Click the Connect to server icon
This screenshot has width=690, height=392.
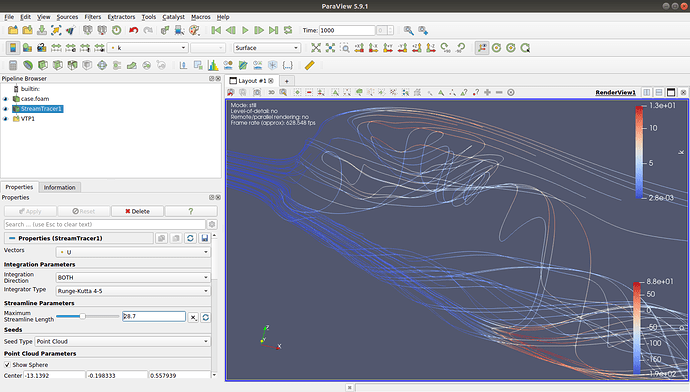(88, 30)
